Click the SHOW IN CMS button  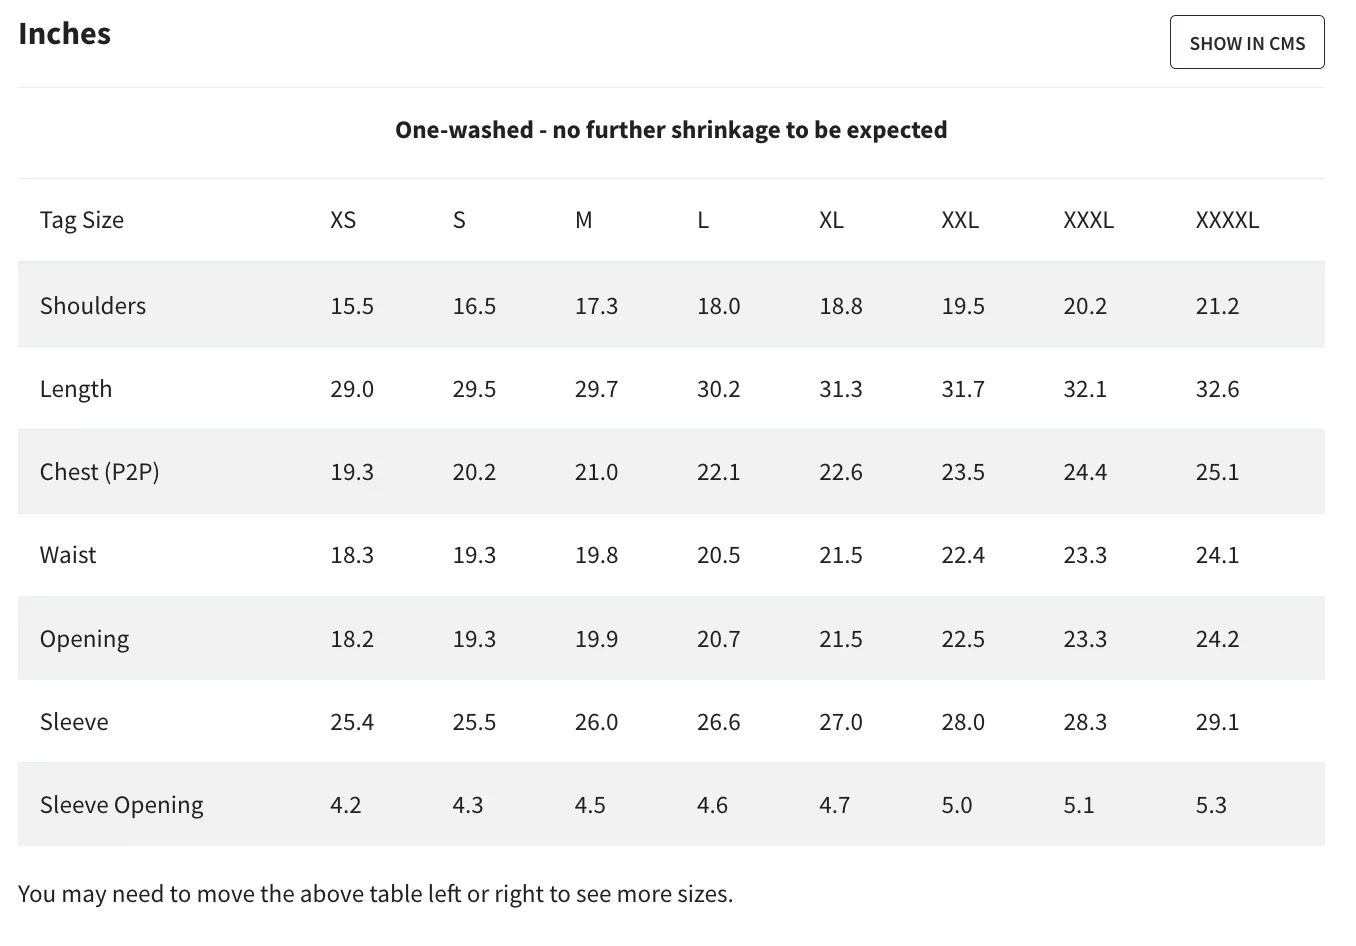tap(1246, 43)
